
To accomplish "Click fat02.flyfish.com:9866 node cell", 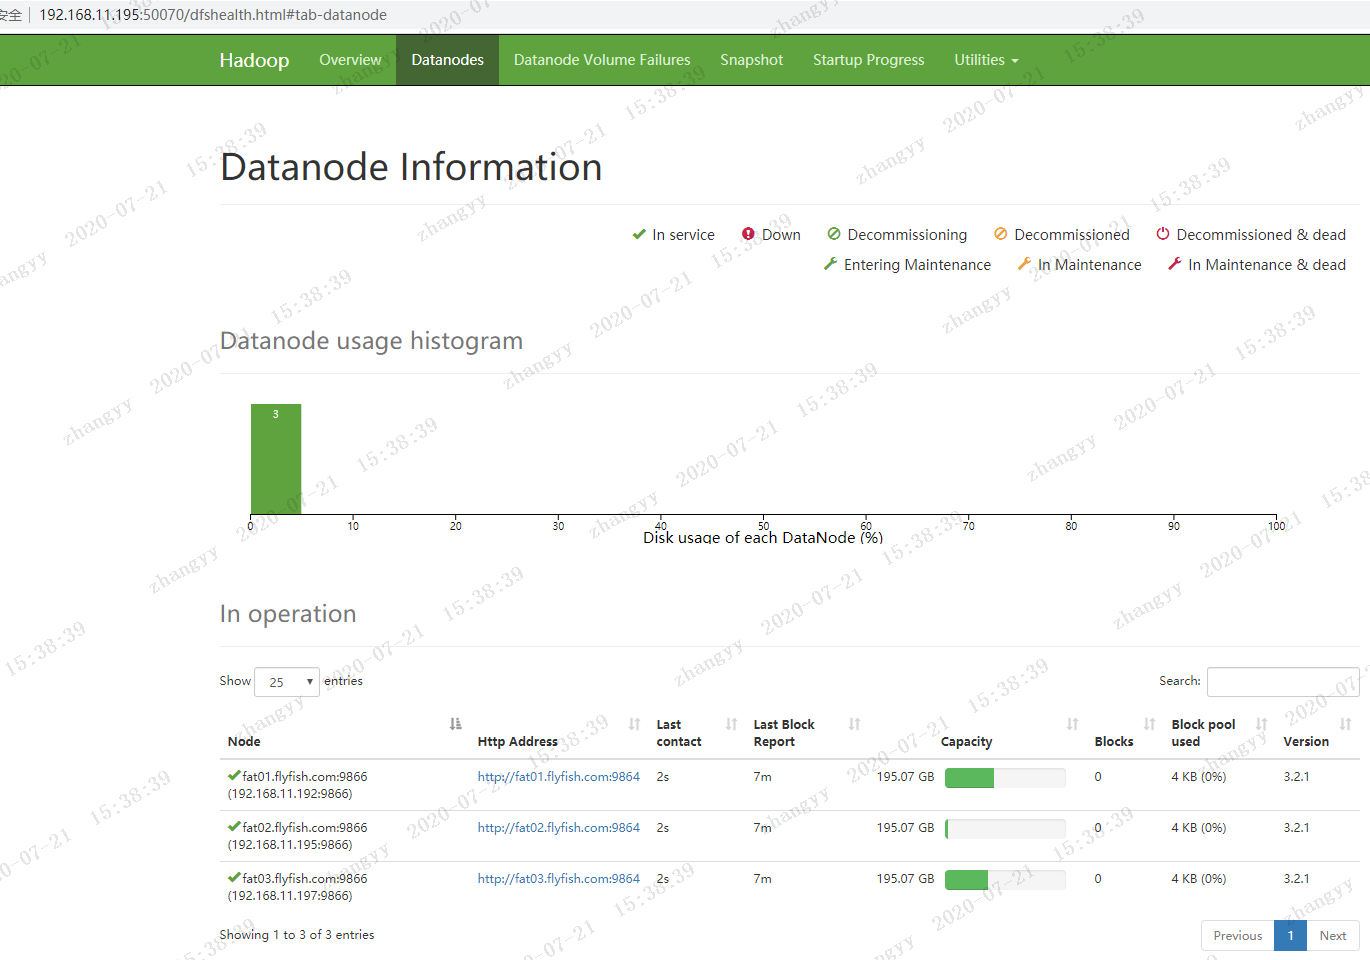I will click(297, 836).
